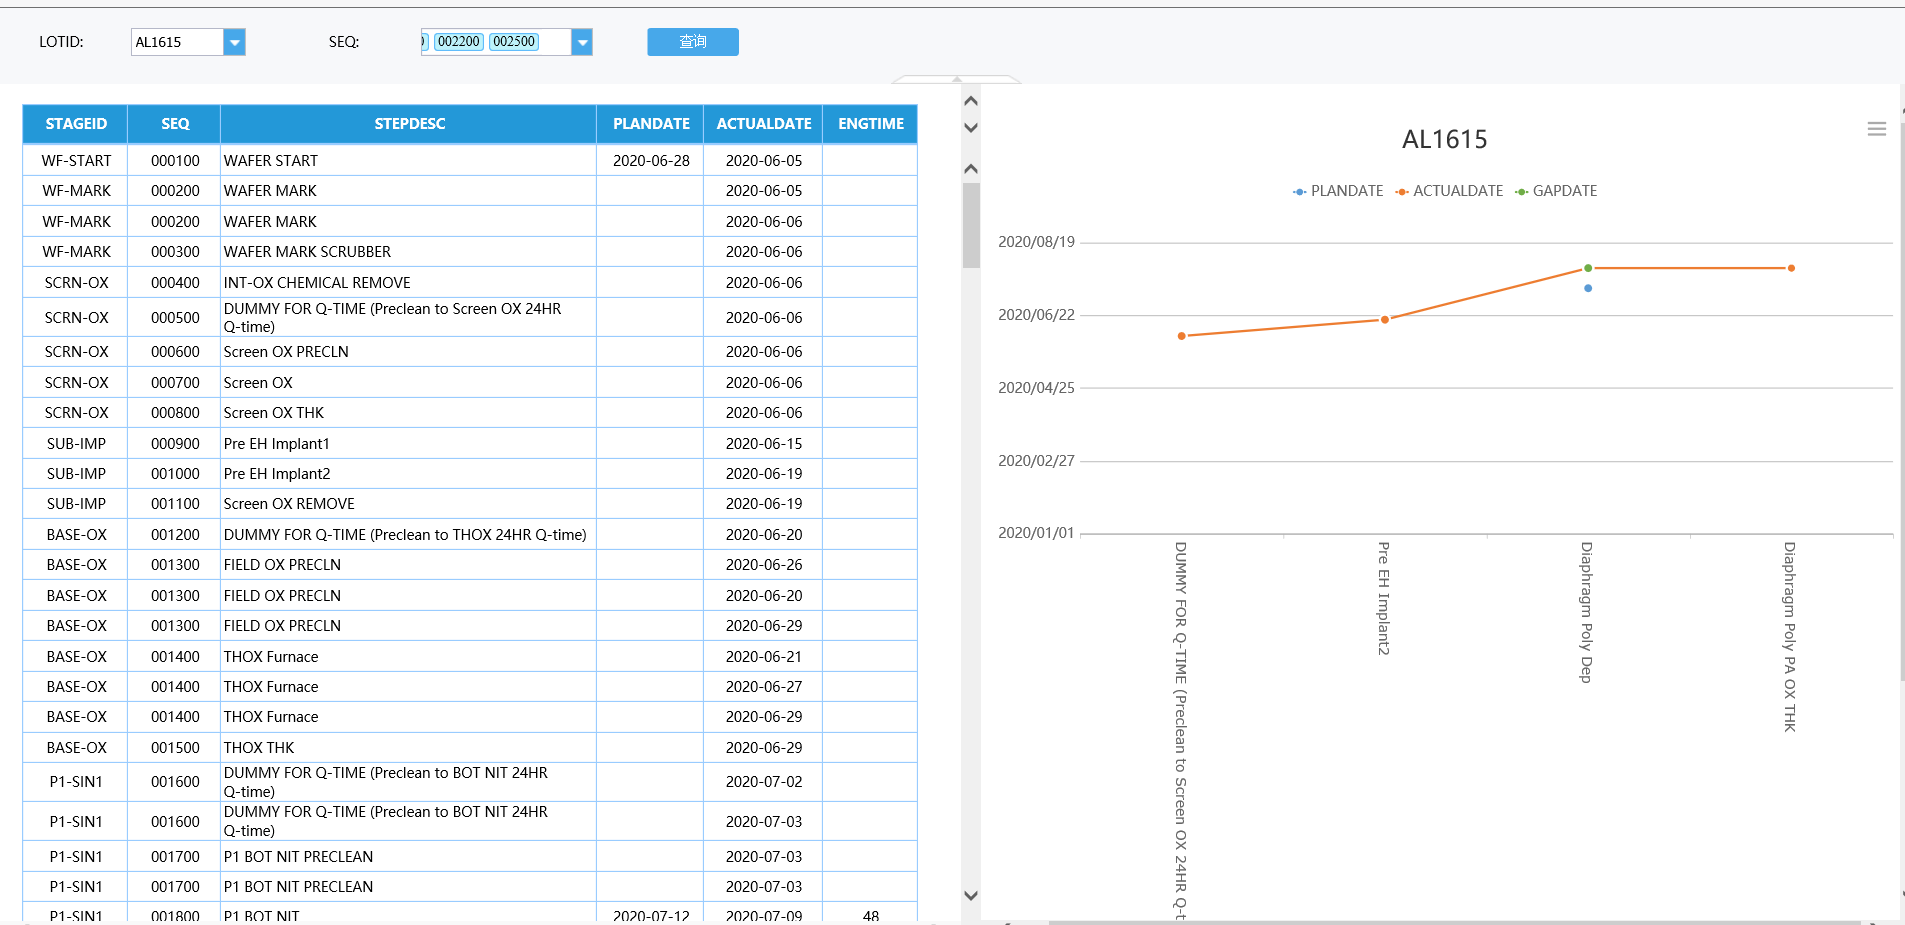
Task: Sort by ENGTIME column header
Action: 871,124
